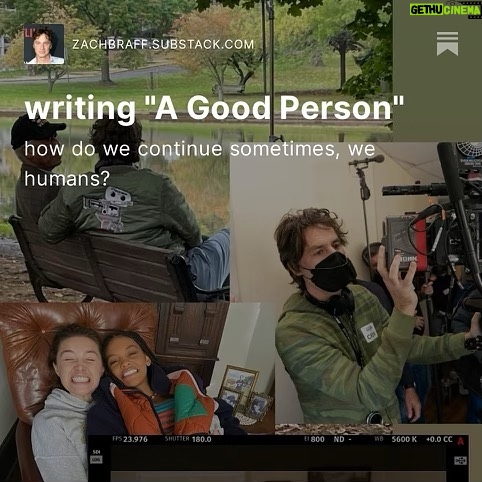Click the red A camera indicator
The image size is (482, 482).
pos(461,441)
